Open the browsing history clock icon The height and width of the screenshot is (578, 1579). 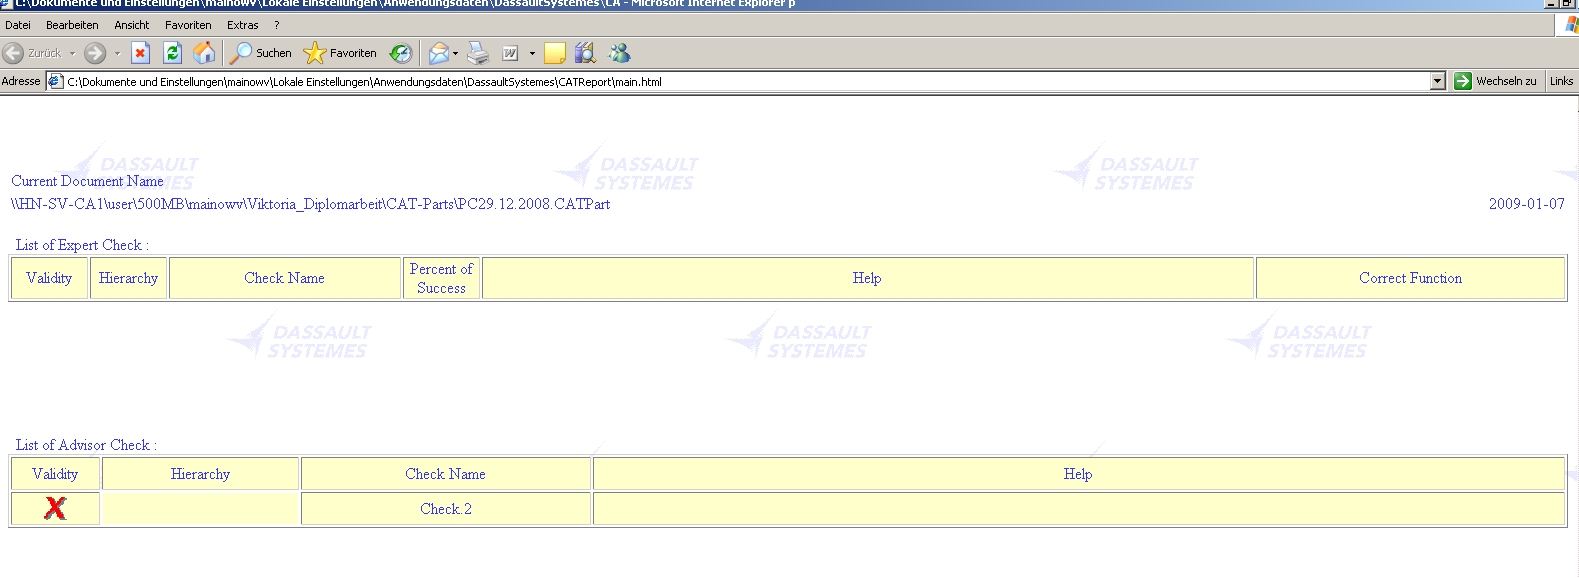pos(400,53)
